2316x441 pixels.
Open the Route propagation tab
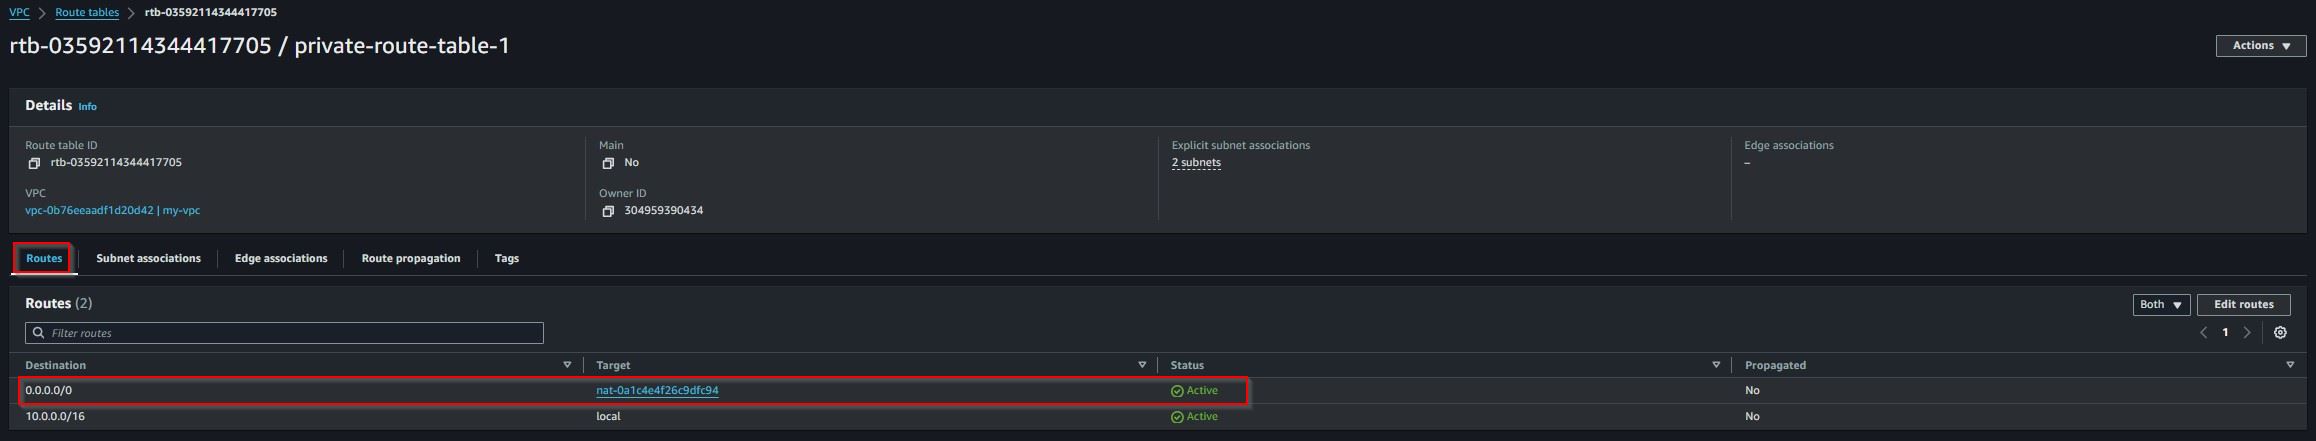click(x=411, y=259)
